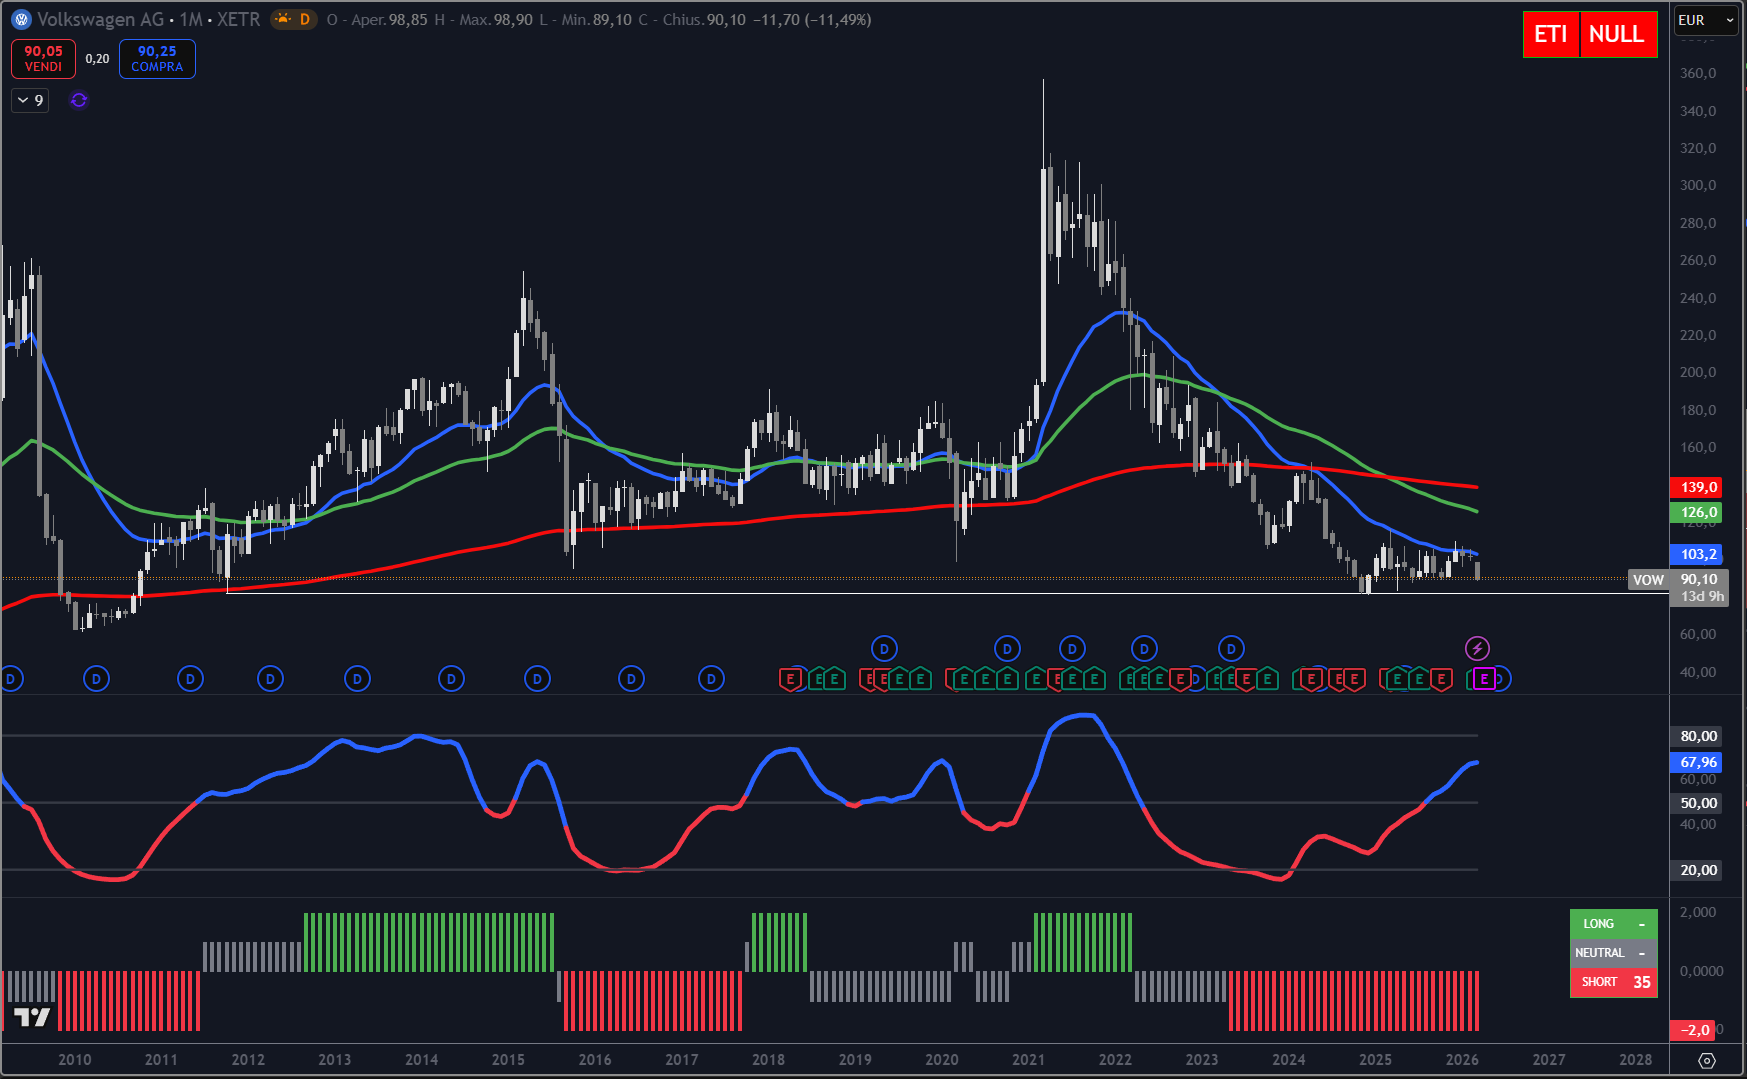
Task: Click the red NULL label box
Action: [1617, 35]
